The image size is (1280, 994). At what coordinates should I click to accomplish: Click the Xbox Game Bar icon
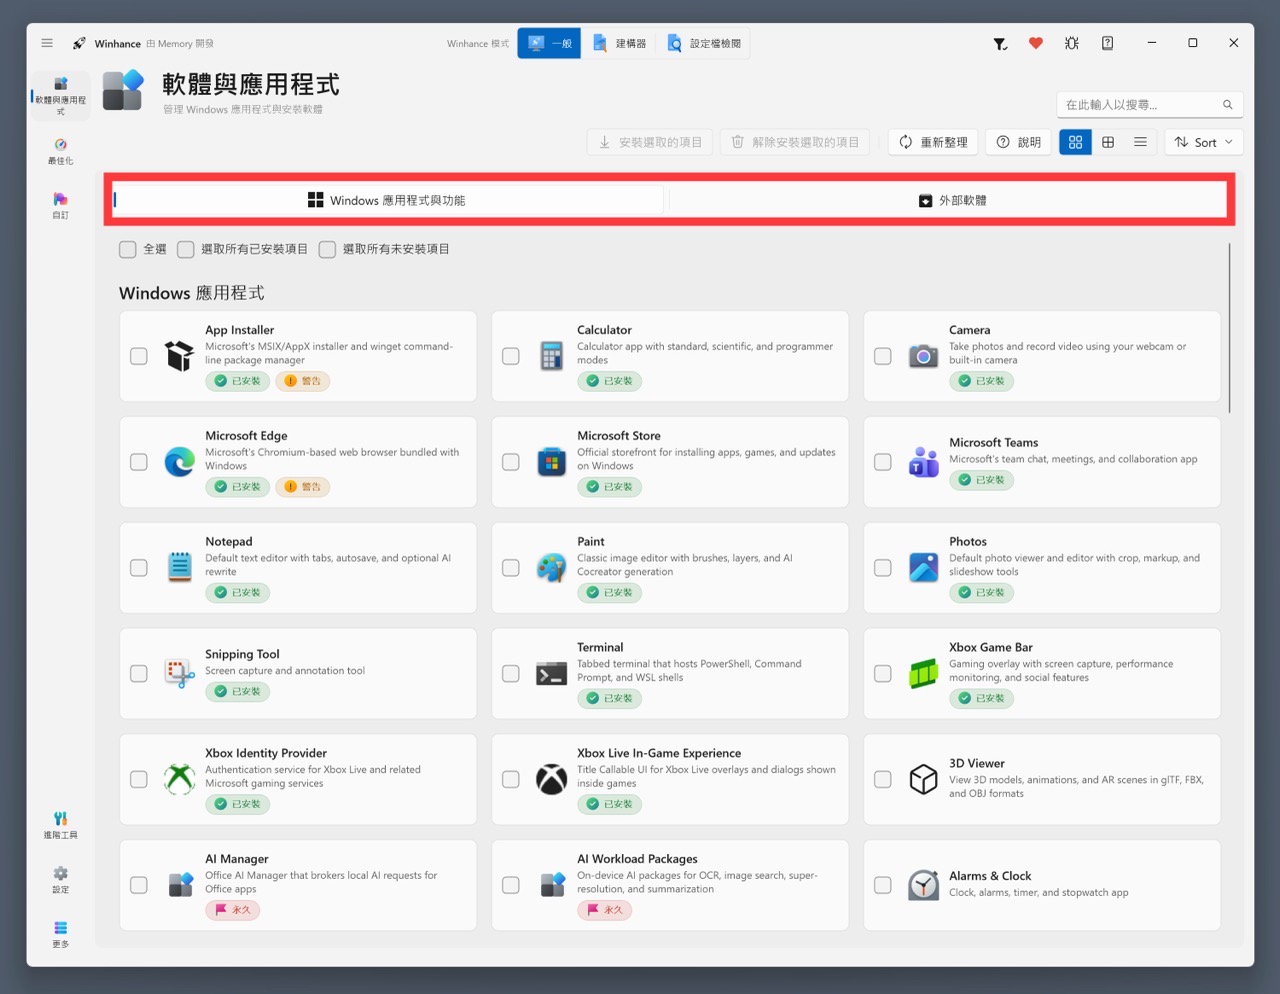tap(924, 673)
